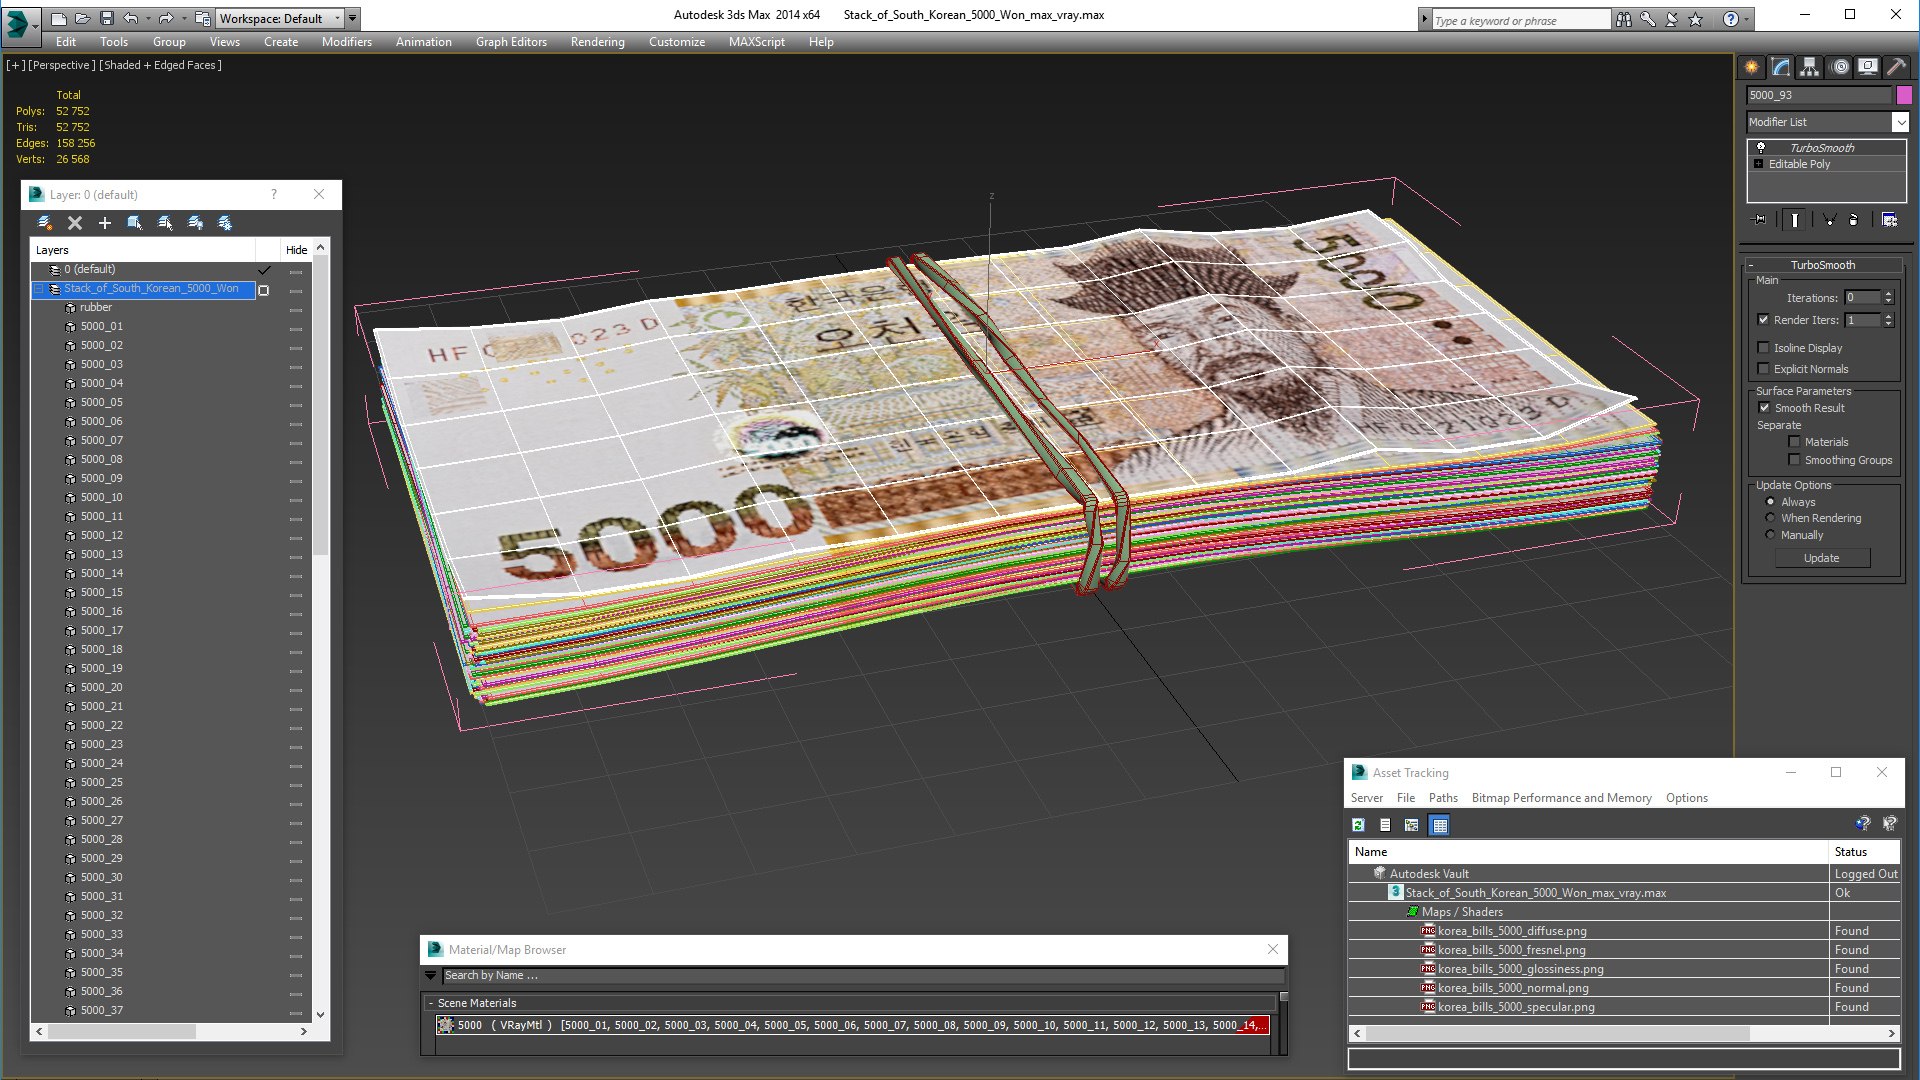The height and width of the screenshot is (1080, 1920).
Task: Click the Project Folder icon beside Workspace selector
Action: coord(202,18)
